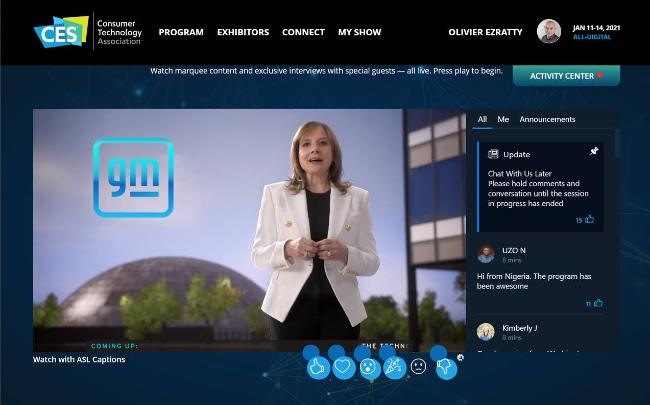
Task: Open the MY SHOW menu
Action: click(359, 32)
